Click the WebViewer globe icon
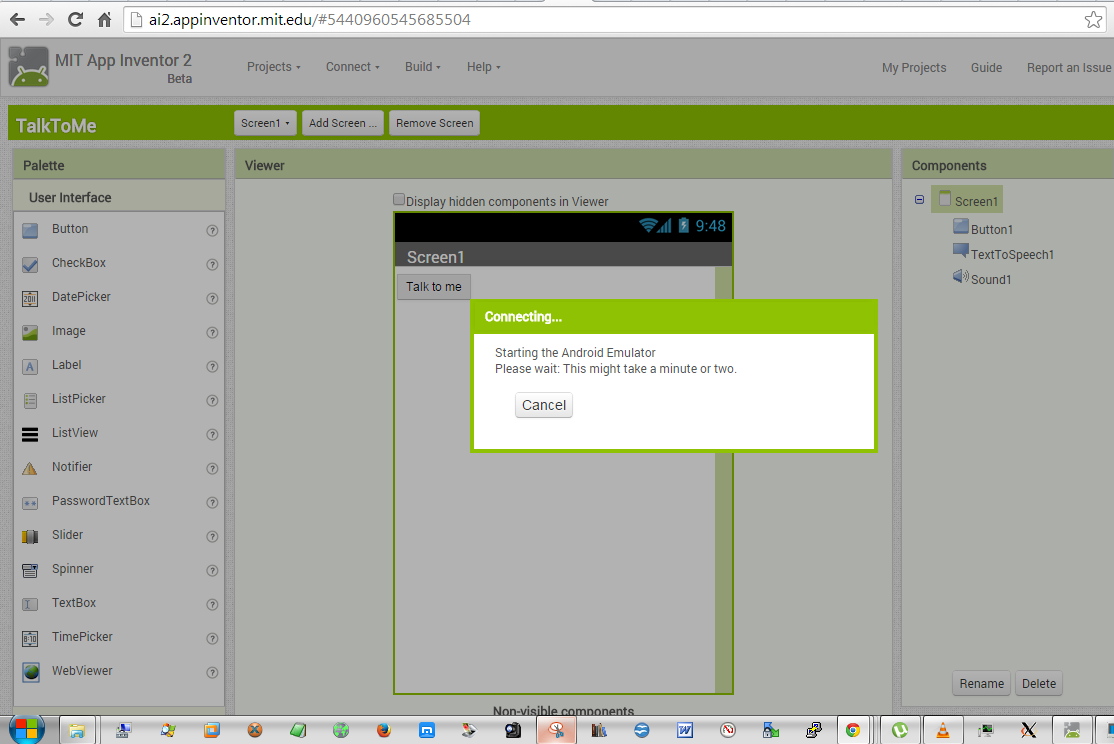 point(31,672)
